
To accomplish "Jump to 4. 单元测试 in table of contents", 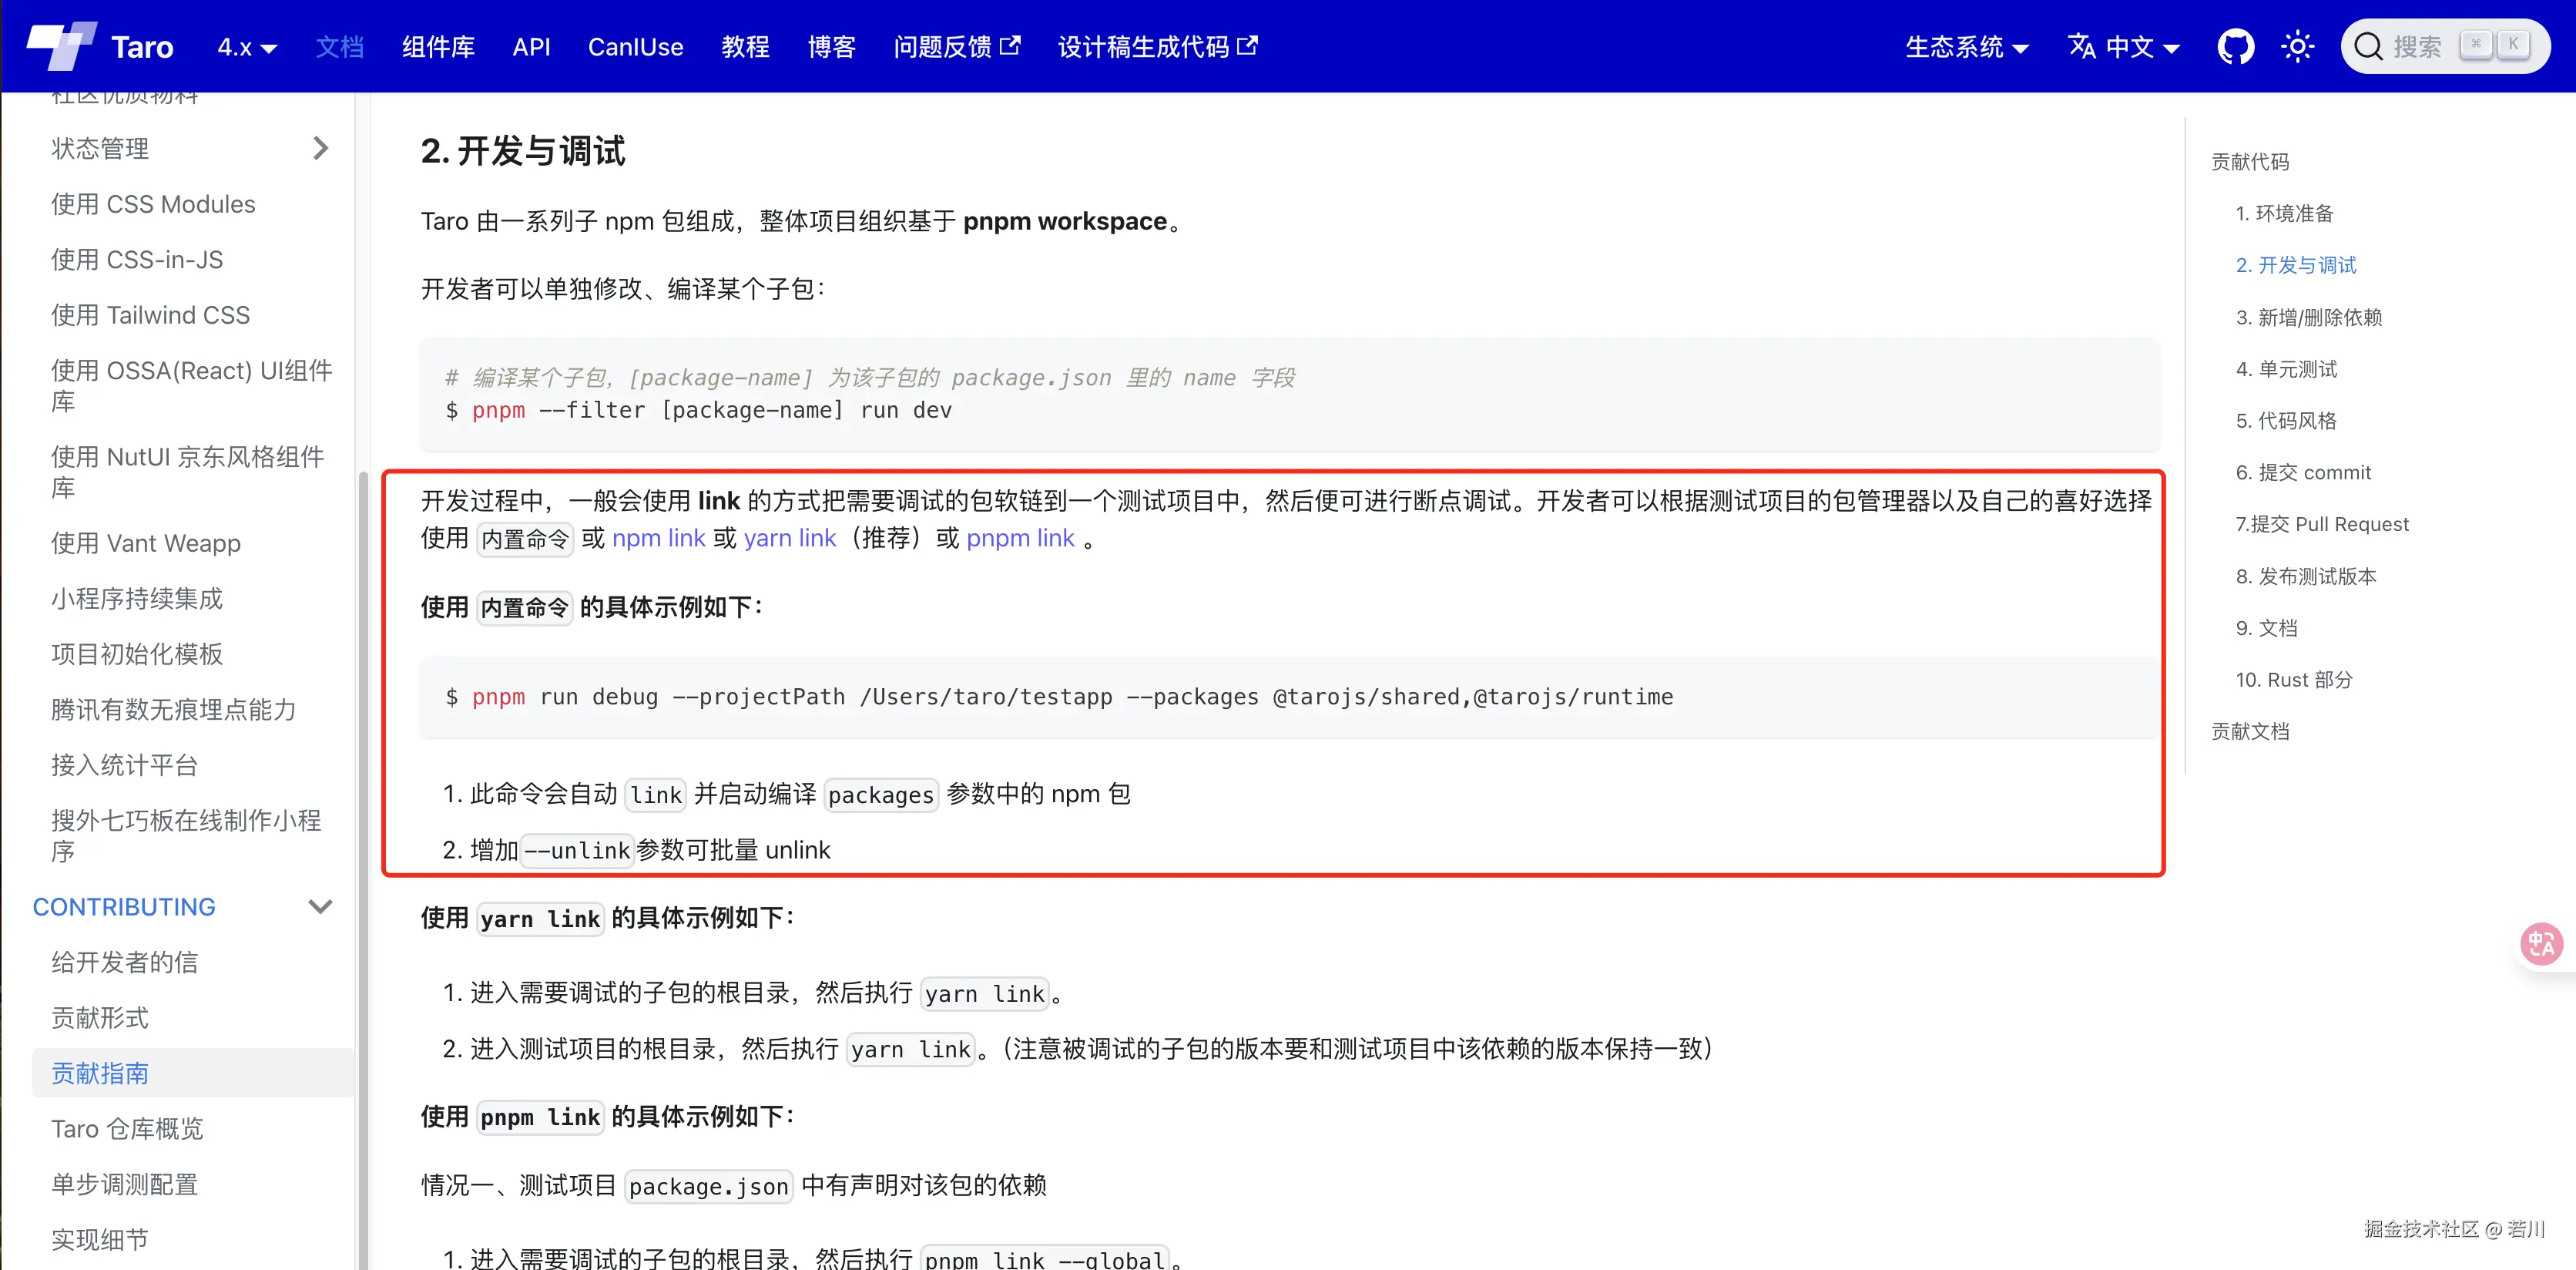I will [2286, 369].
